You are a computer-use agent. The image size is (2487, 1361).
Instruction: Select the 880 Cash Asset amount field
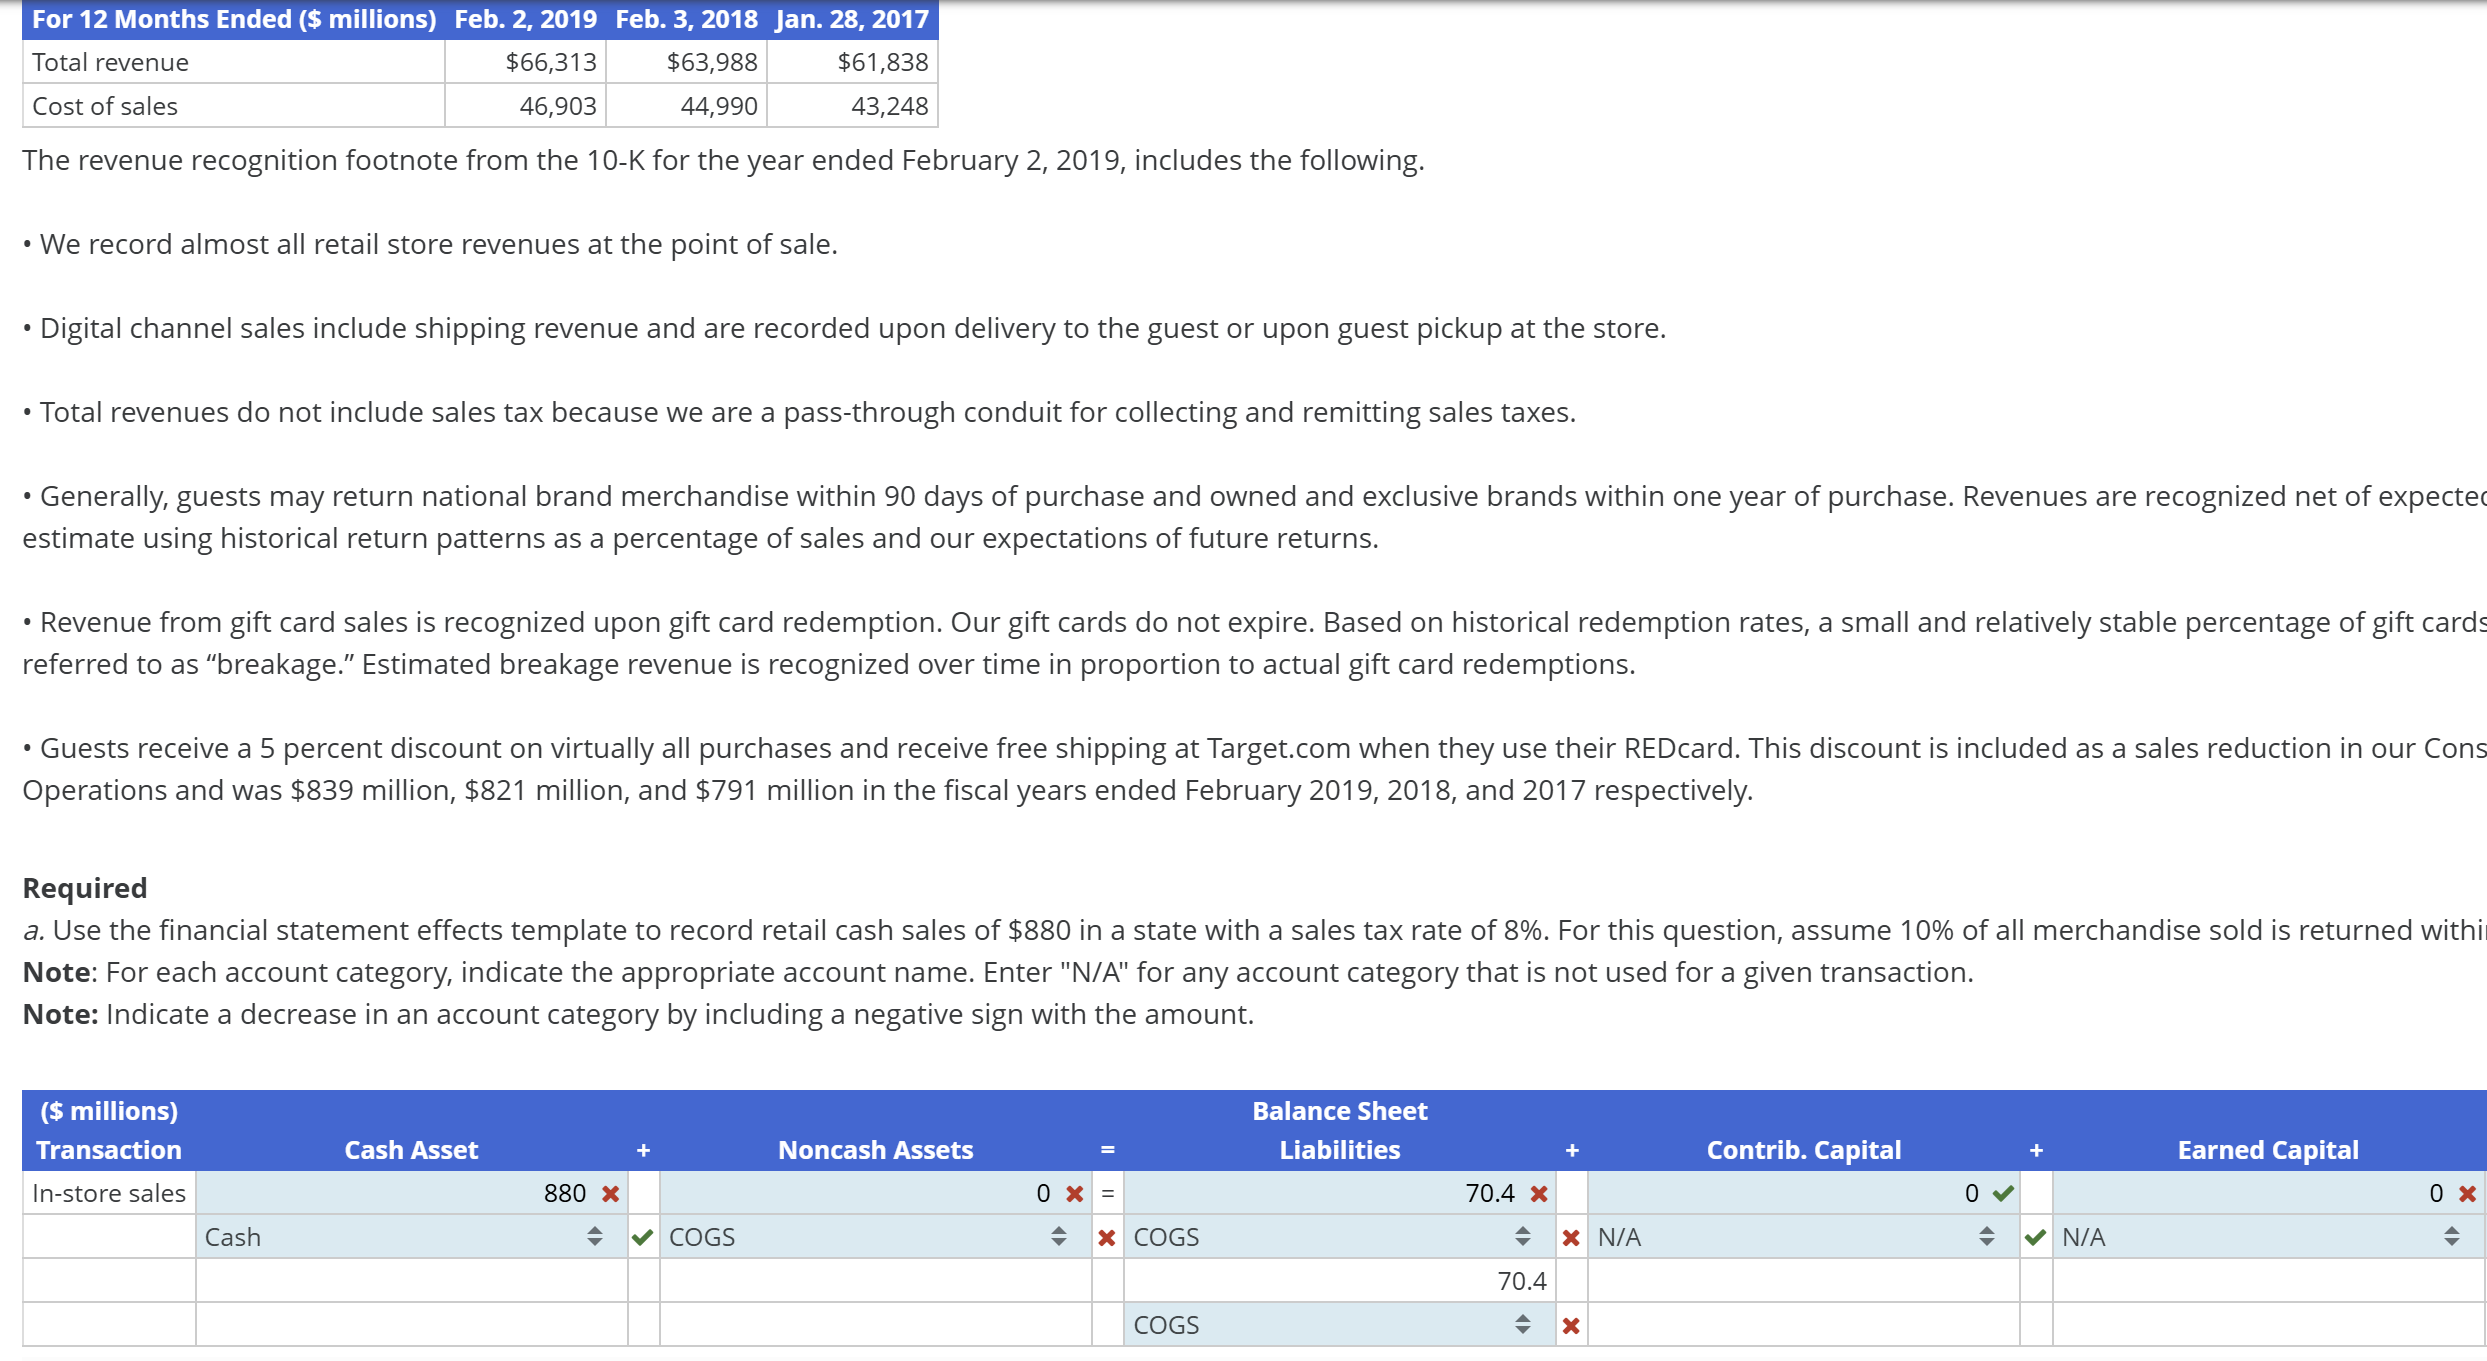coord(450,1192)
